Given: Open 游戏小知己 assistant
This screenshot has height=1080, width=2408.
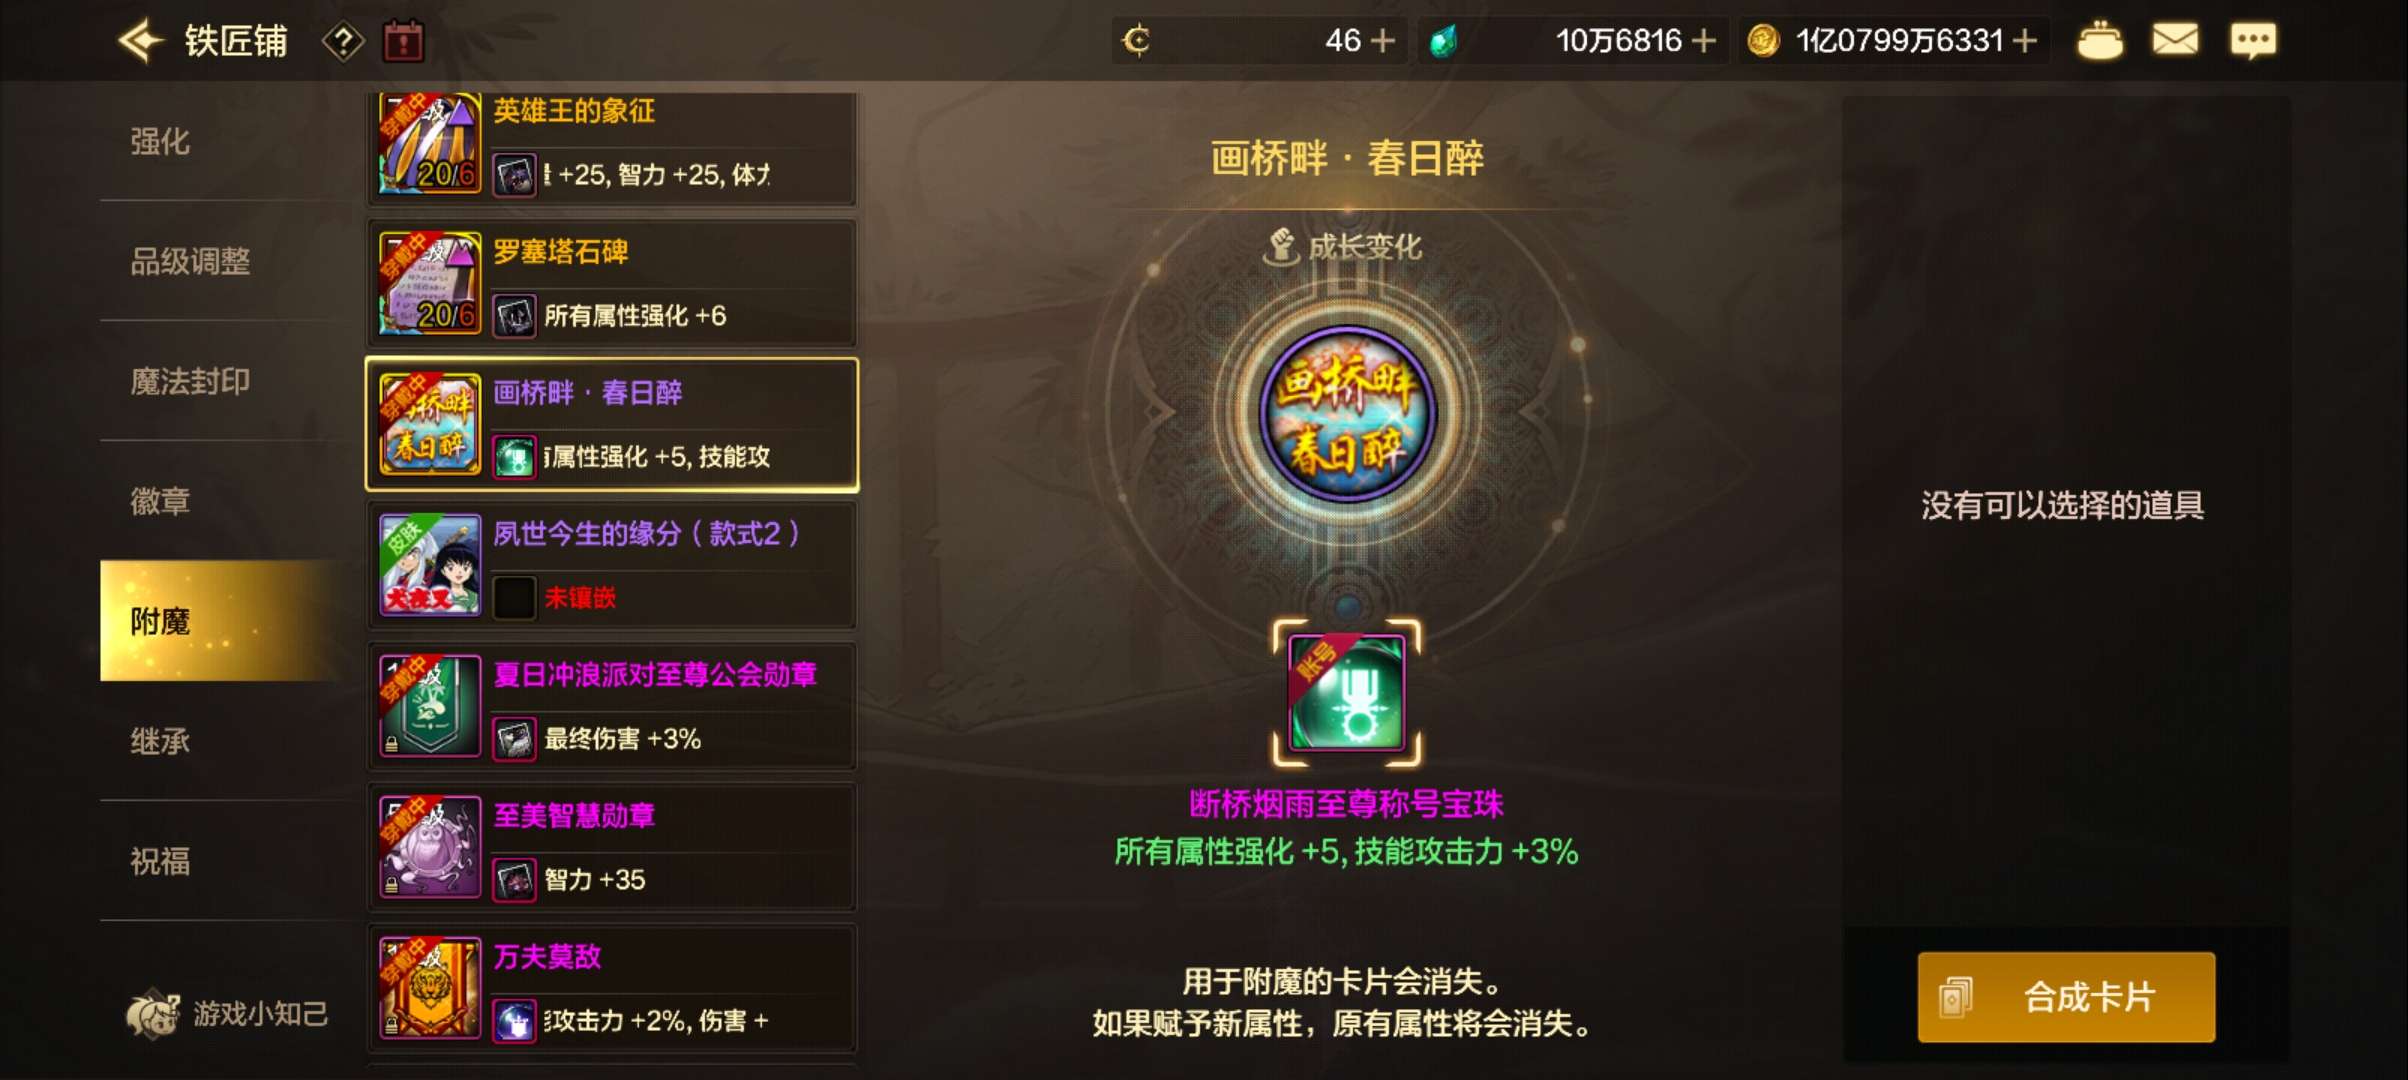Looking at the screenshot, I should pyautogui.click(x=227, y=1014).
